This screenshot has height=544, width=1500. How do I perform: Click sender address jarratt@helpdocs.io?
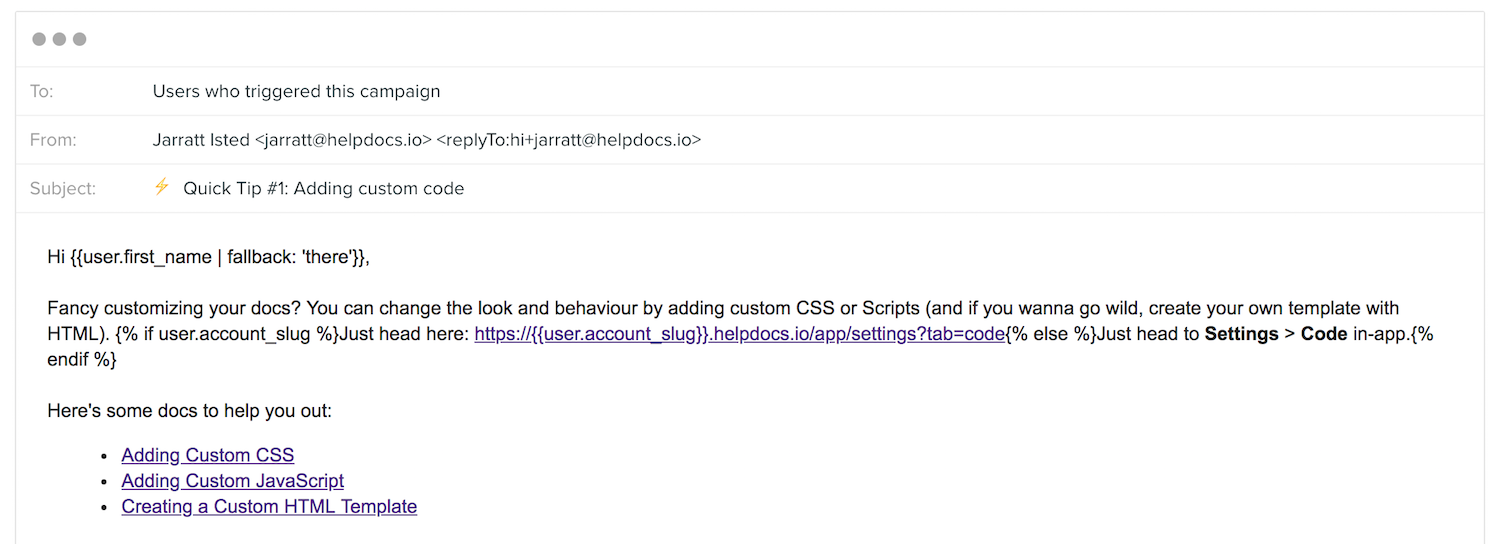pyautogui.click(x=343, y=140)
